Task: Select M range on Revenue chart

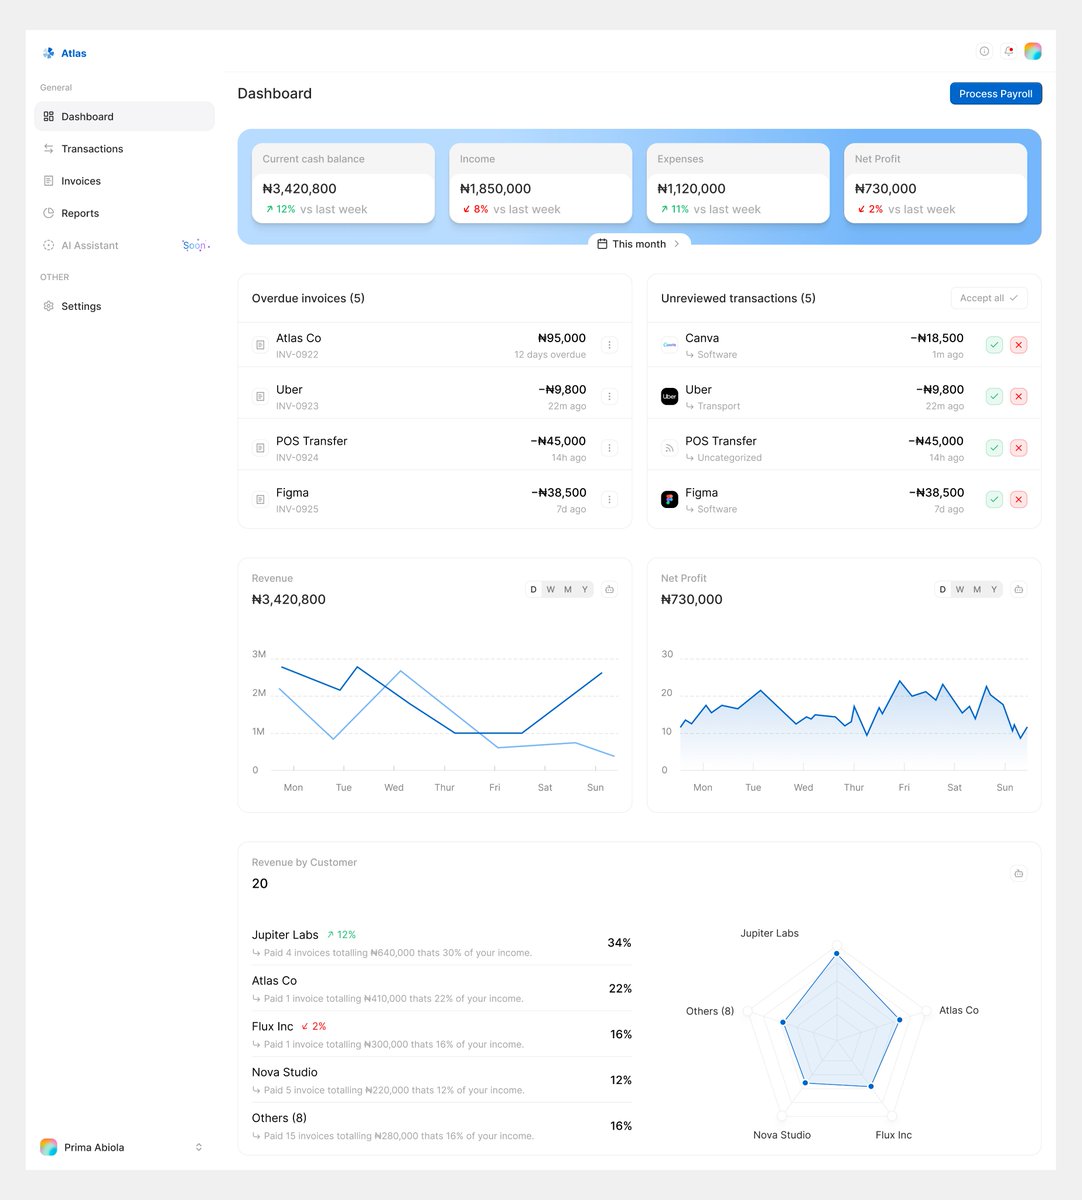Action: [568, 589]
